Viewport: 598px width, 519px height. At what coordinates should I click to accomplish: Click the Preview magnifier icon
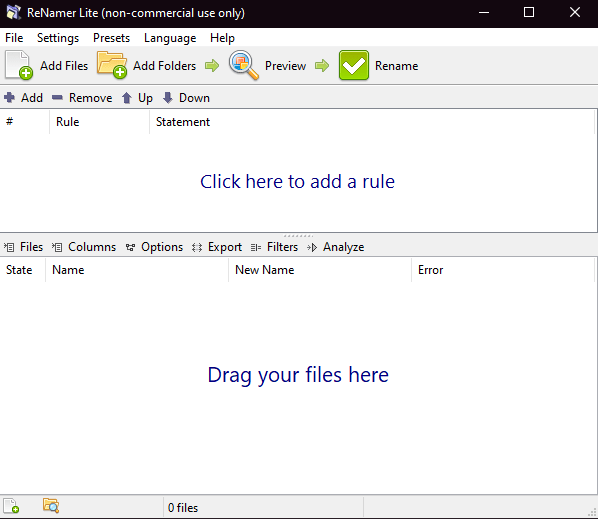243,65
